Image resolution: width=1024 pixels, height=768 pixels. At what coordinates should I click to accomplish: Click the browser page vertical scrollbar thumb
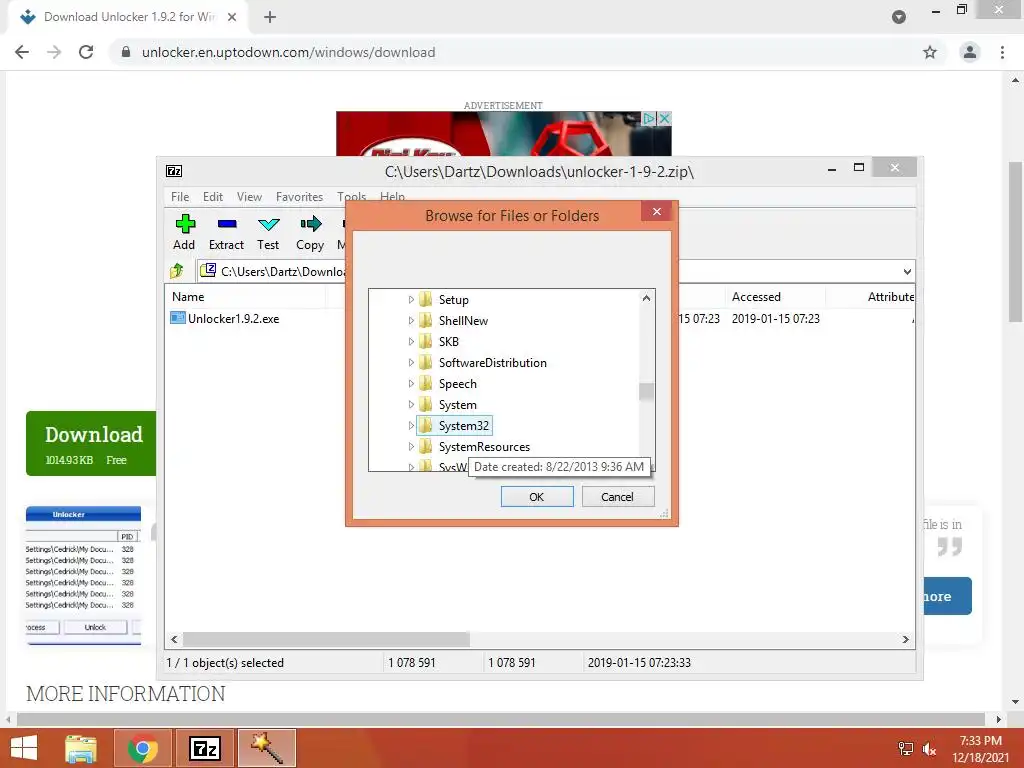[1016, 242]
